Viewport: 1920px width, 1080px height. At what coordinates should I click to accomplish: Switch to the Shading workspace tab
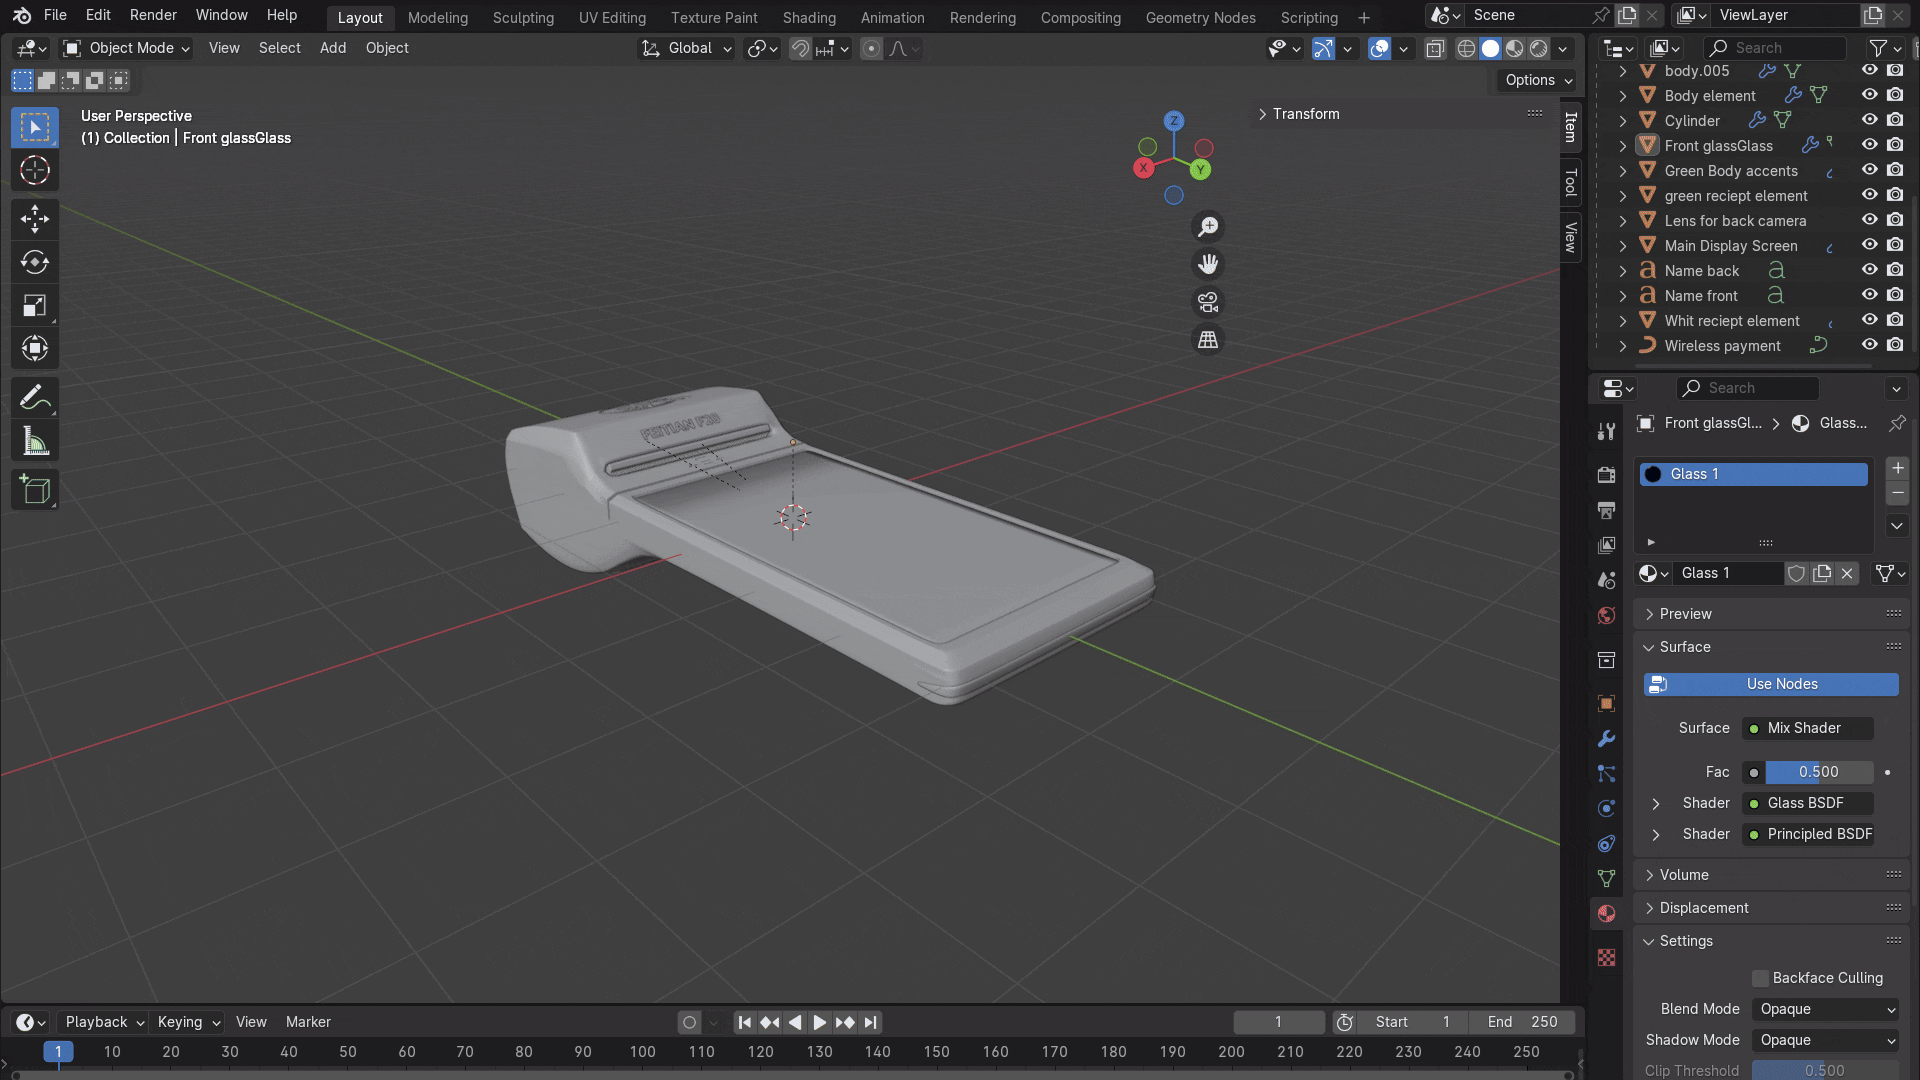click(x=808, y=17)
